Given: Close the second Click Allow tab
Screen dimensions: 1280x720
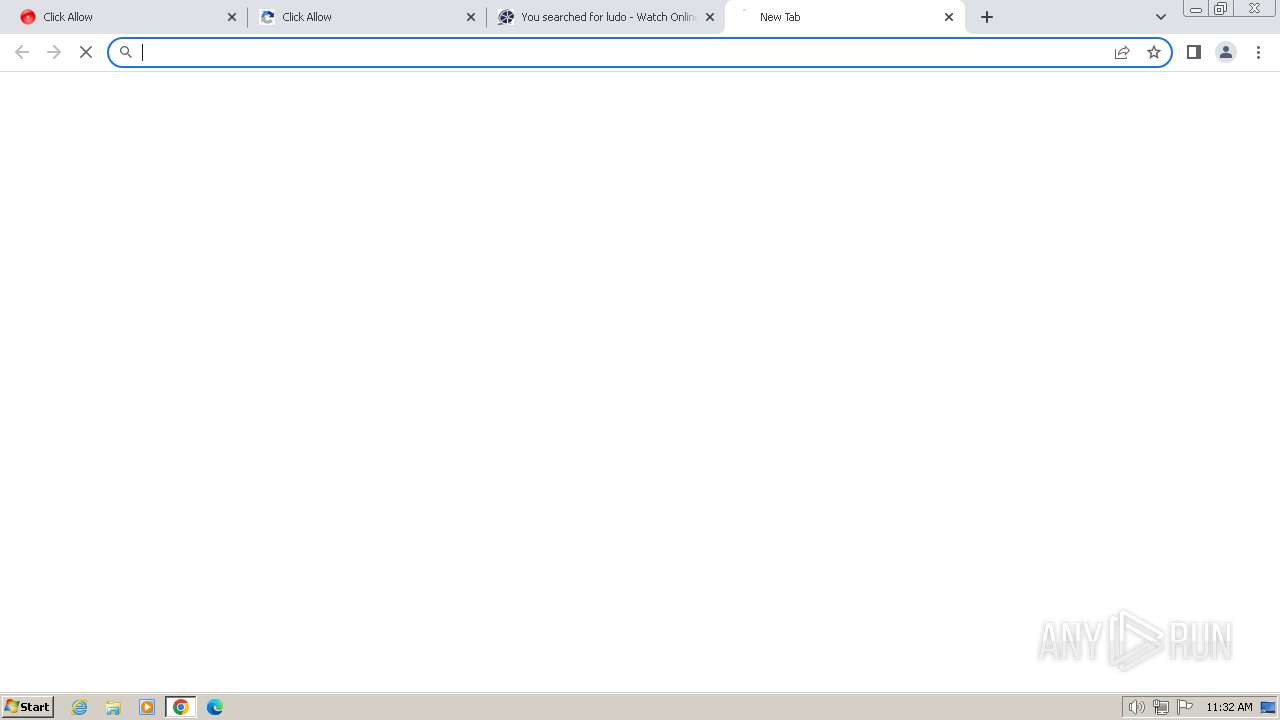Looking at the screenshot, I should [471, 17].
